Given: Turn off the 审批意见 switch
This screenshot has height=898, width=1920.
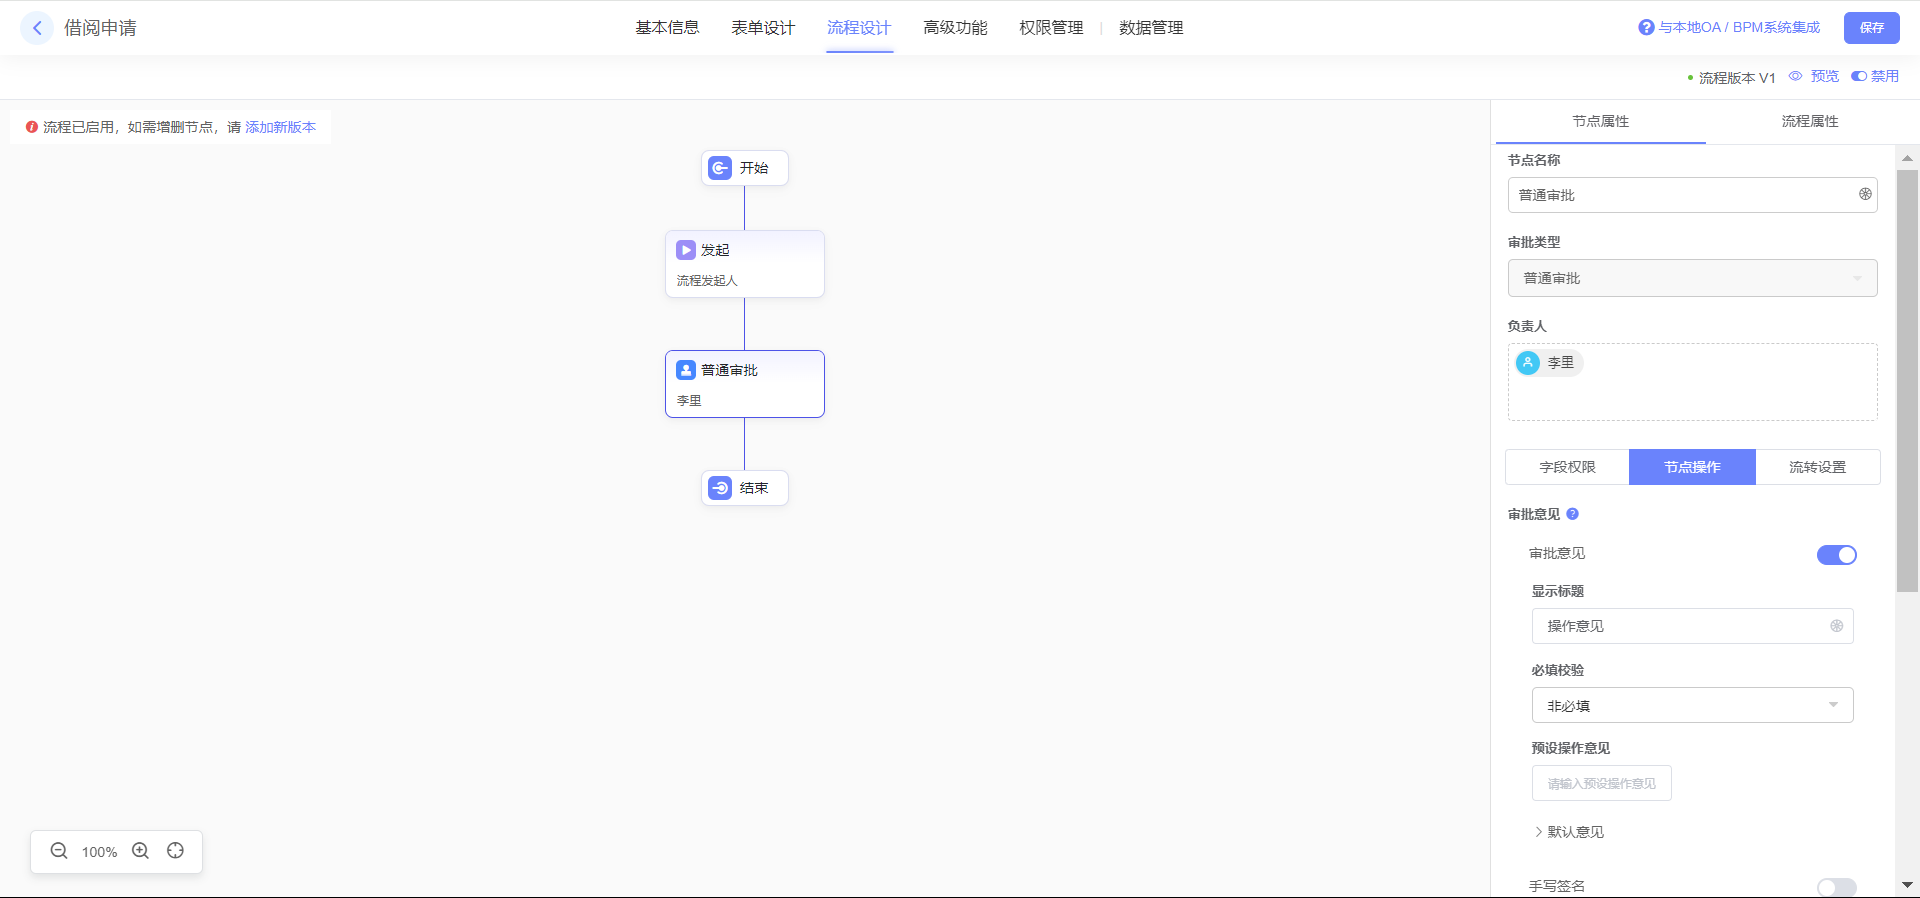Looking at the screenshot, I should click(1836, 555).
